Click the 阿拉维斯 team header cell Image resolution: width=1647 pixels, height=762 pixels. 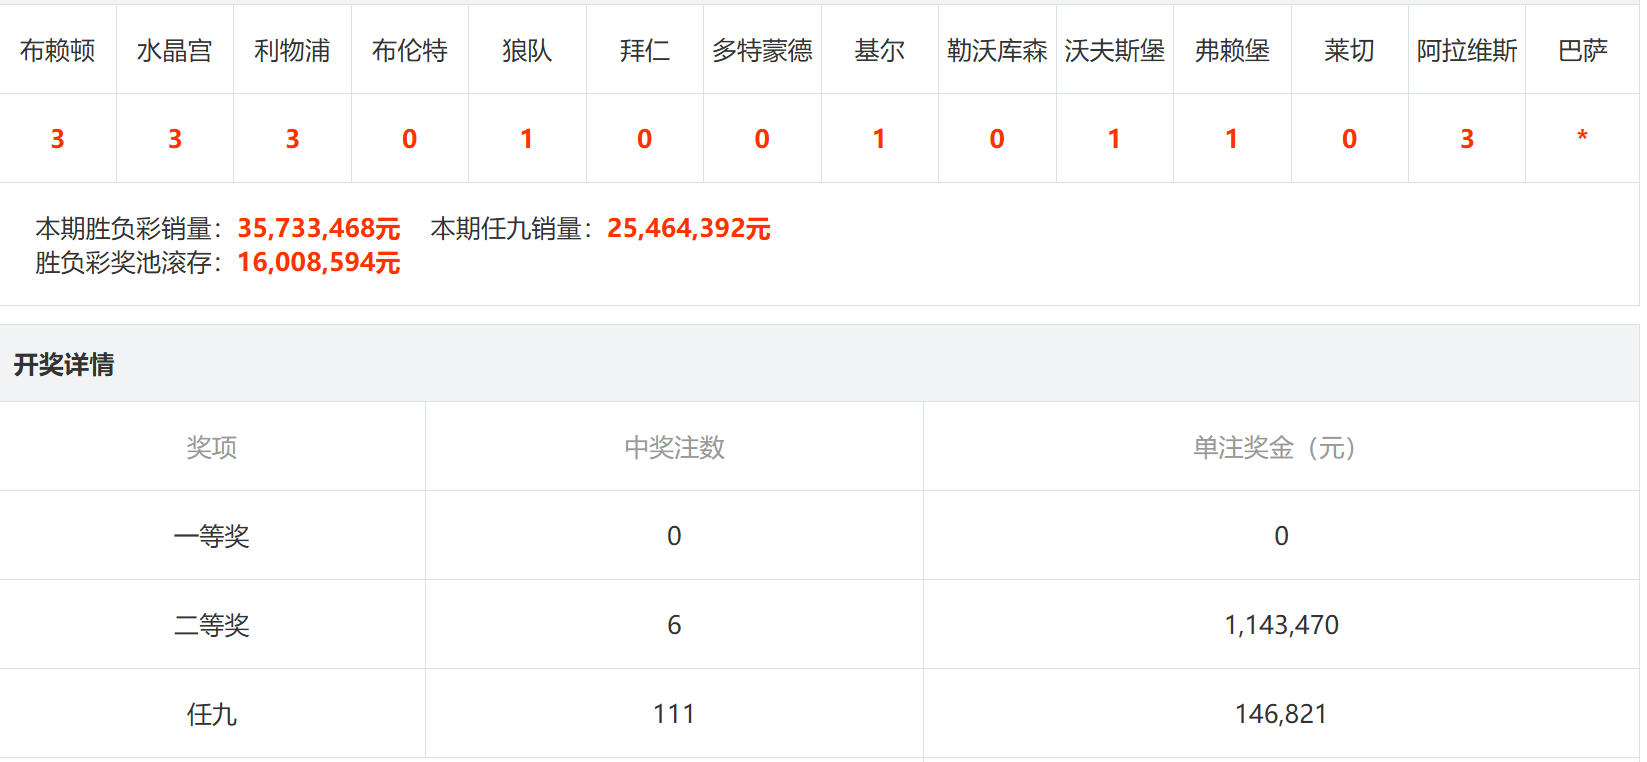pos(1467,50)
